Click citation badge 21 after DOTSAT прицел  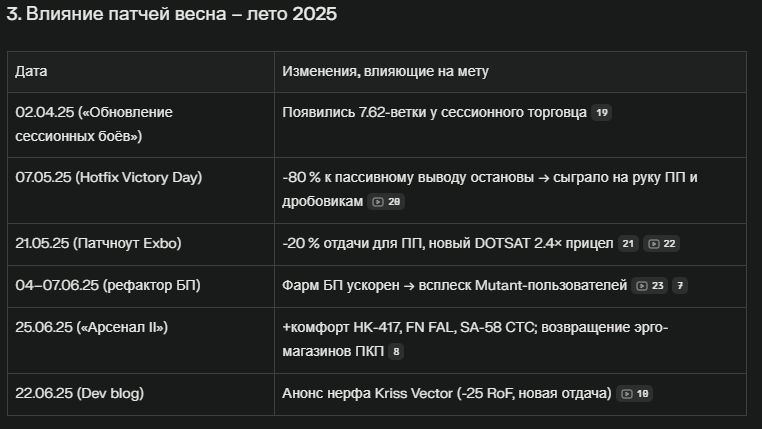coord(628,243)
